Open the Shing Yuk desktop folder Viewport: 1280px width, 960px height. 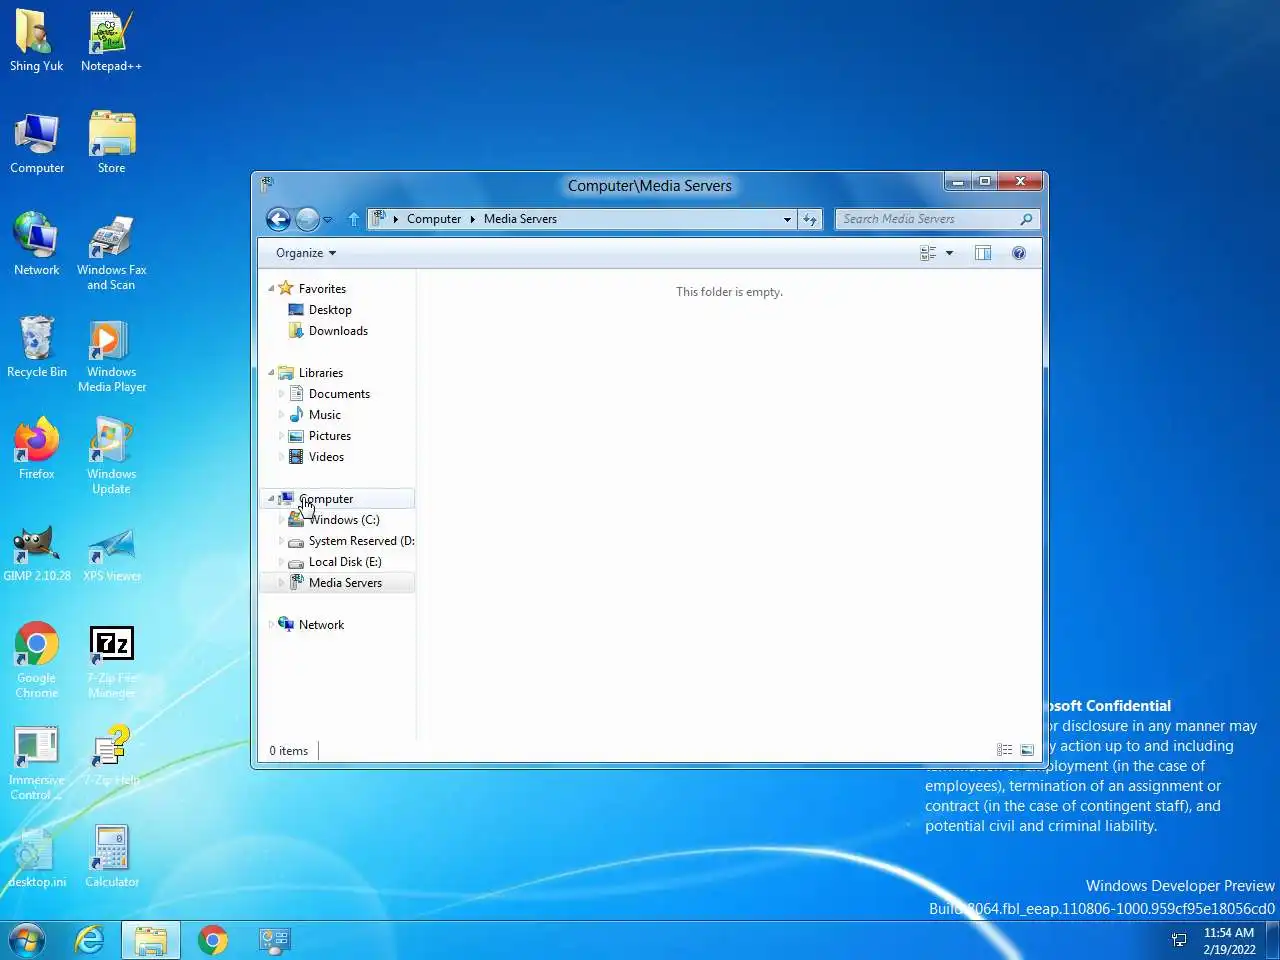(x=37, y=41)
